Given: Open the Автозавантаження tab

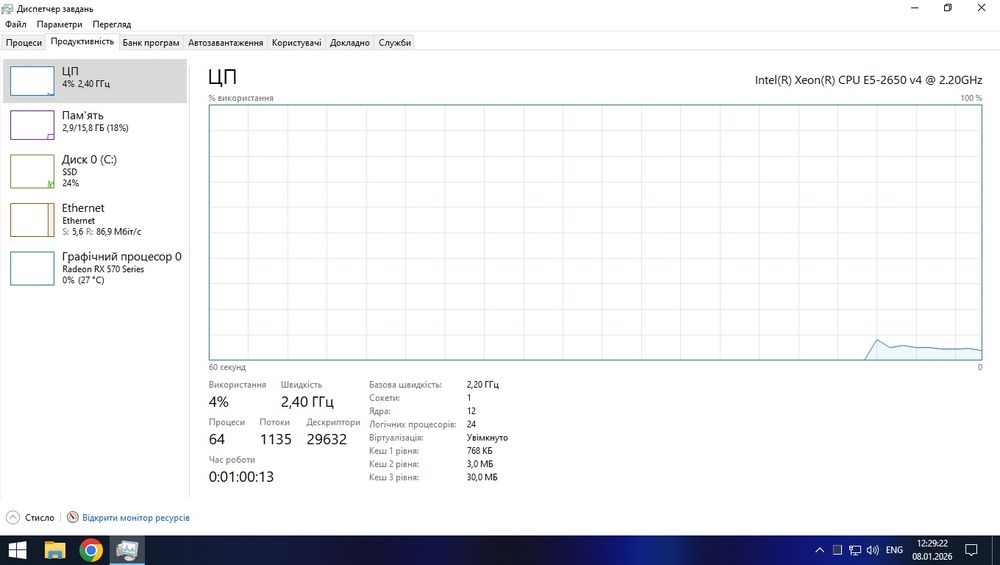Looking at the screenshot, I should (x=225, y=43).
